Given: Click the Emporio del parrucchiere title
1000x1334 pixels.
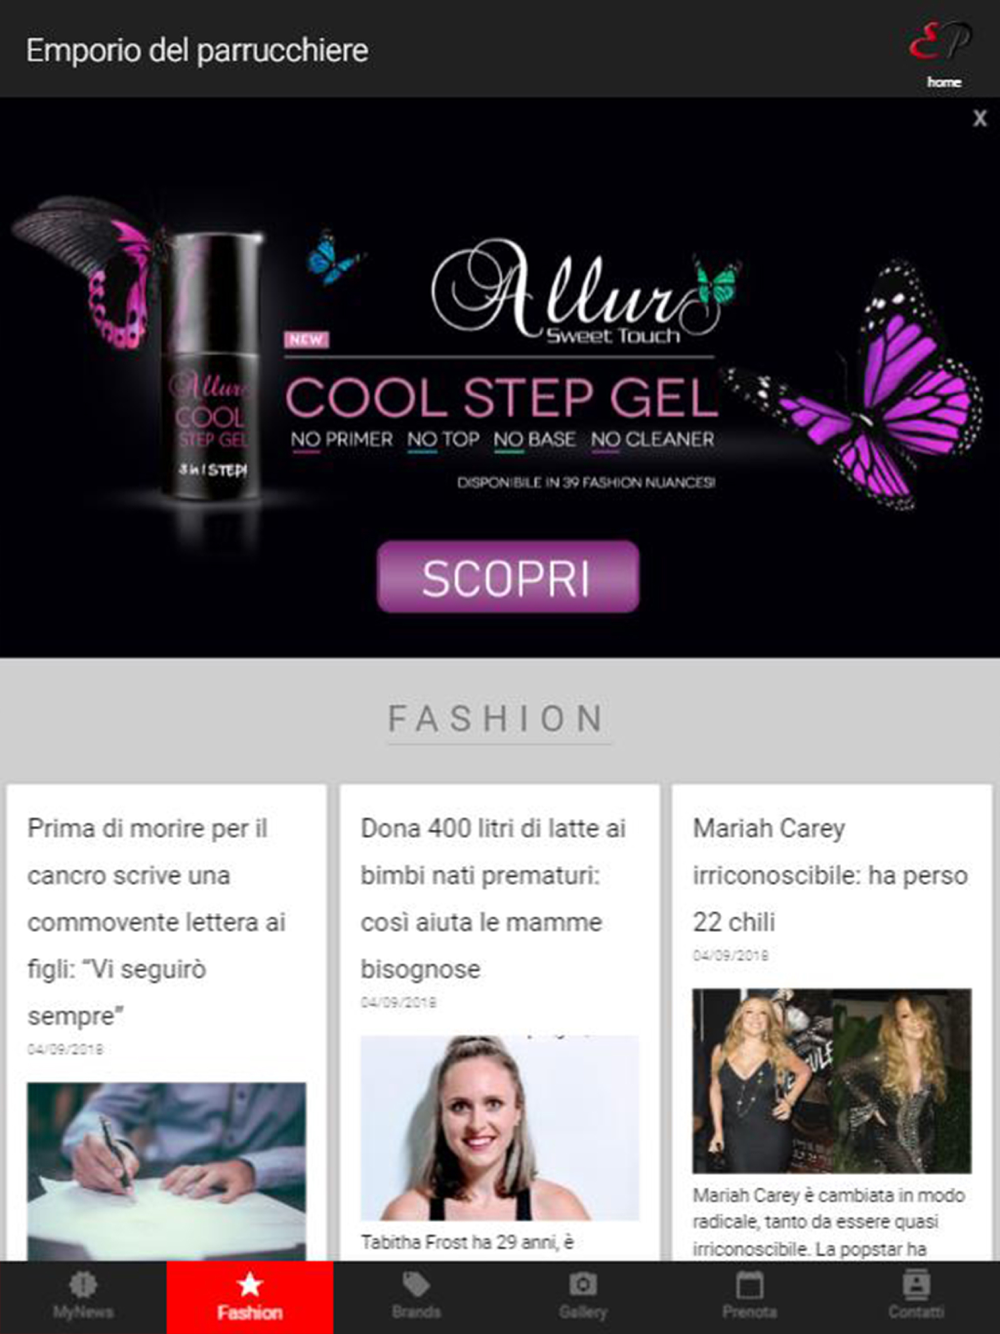Looking at the screenshot, I should (x=197, y=50).
